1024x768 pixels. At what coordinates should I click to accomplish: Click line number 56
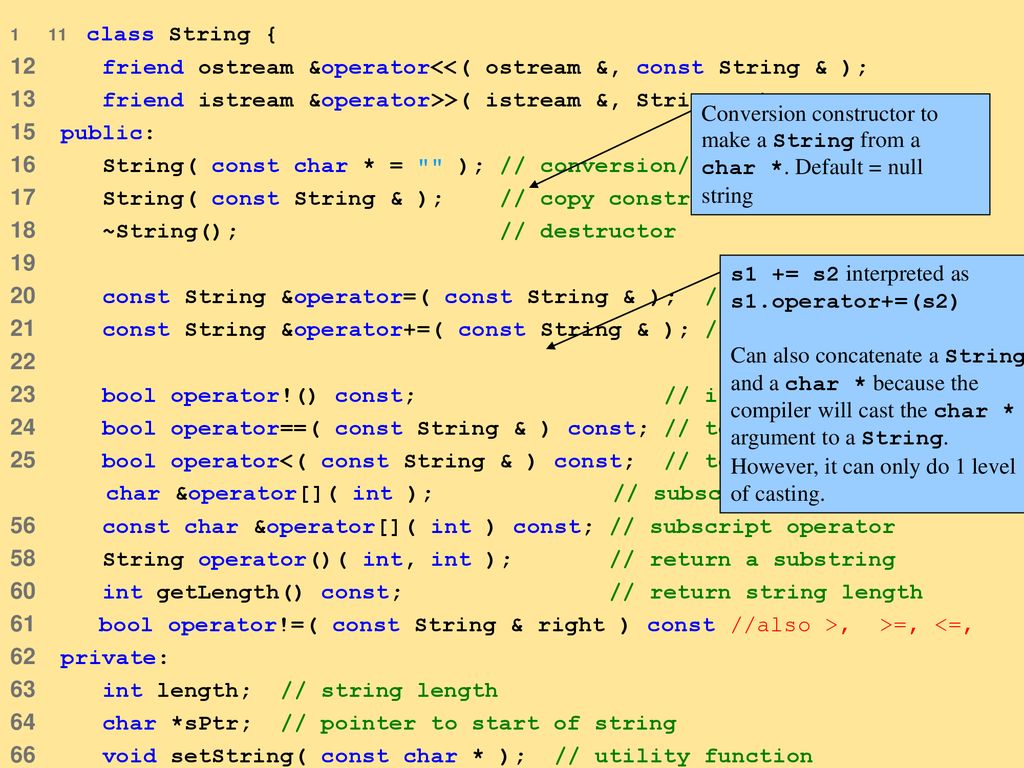23,525
